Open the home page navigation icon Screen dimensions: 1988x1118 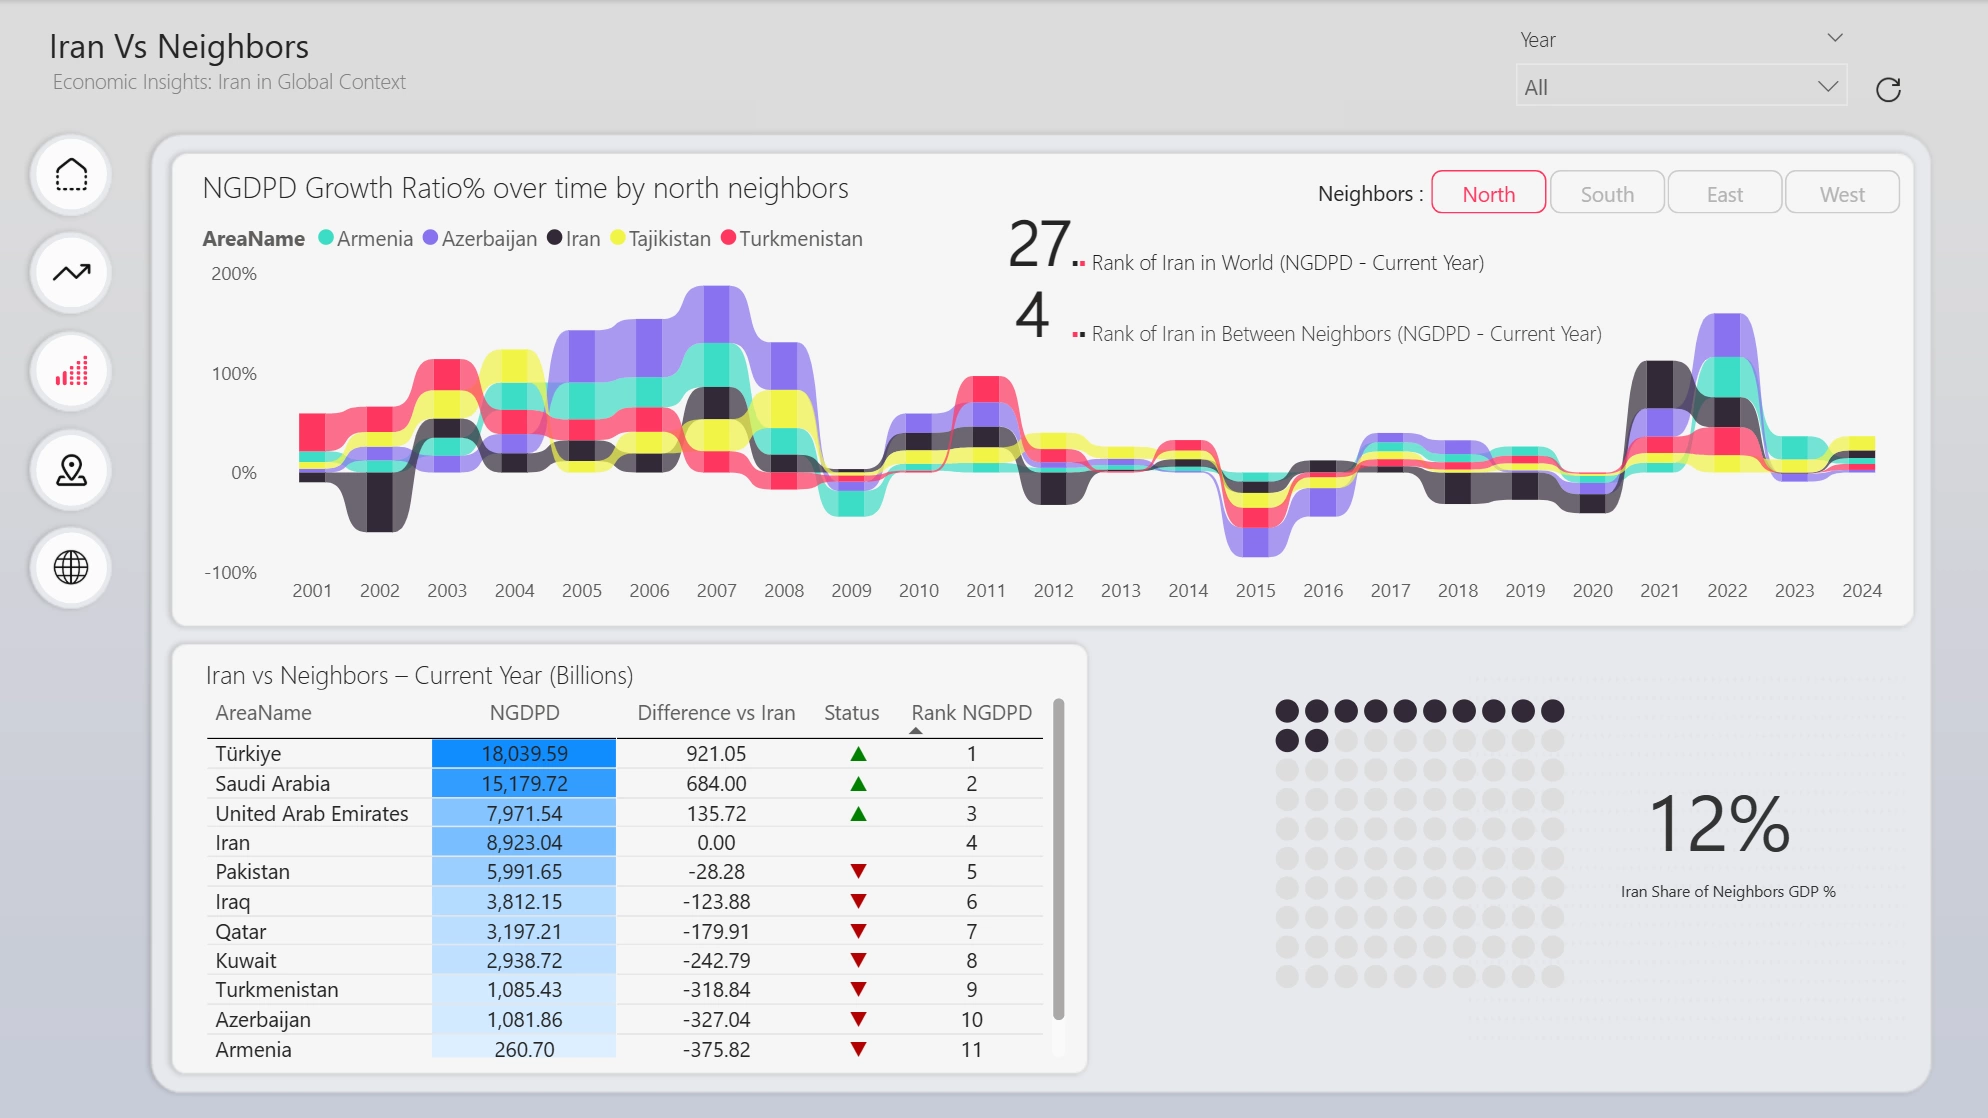coord(71,175)
